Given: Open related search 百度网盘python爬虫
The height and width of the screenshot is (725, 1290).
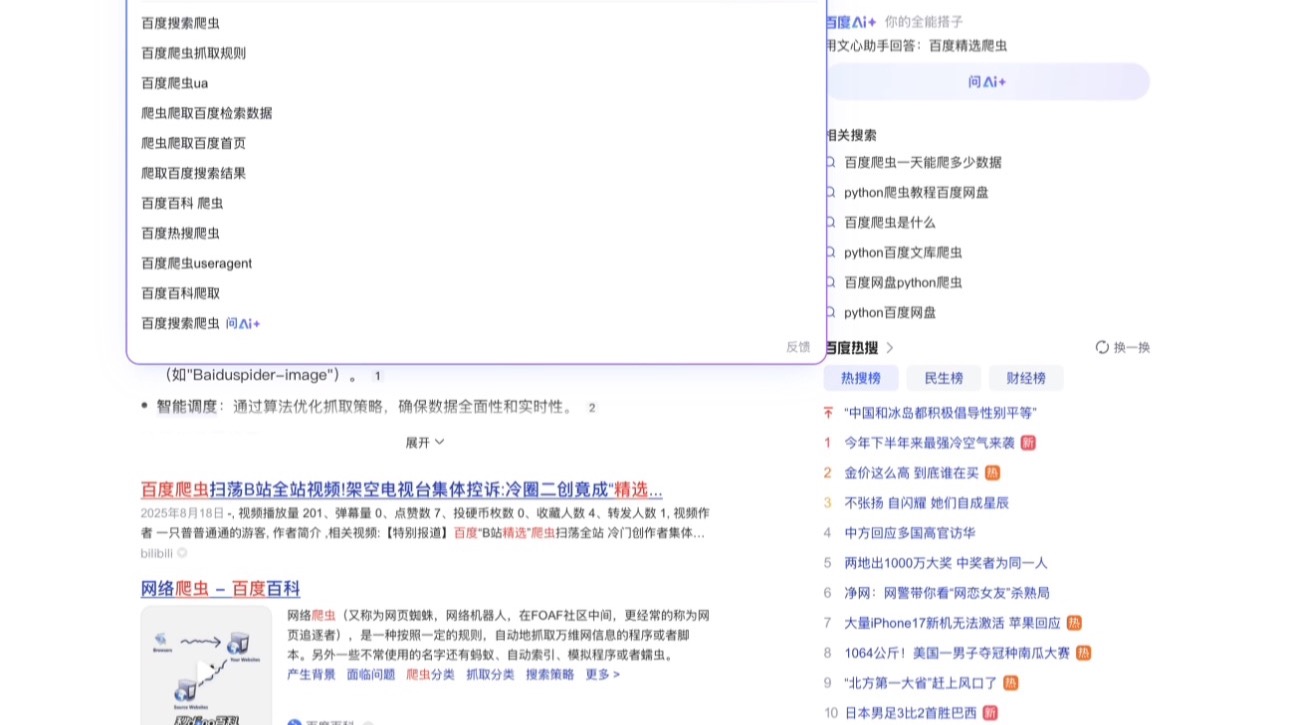Looking at the screenshot, I should point(903,282).
